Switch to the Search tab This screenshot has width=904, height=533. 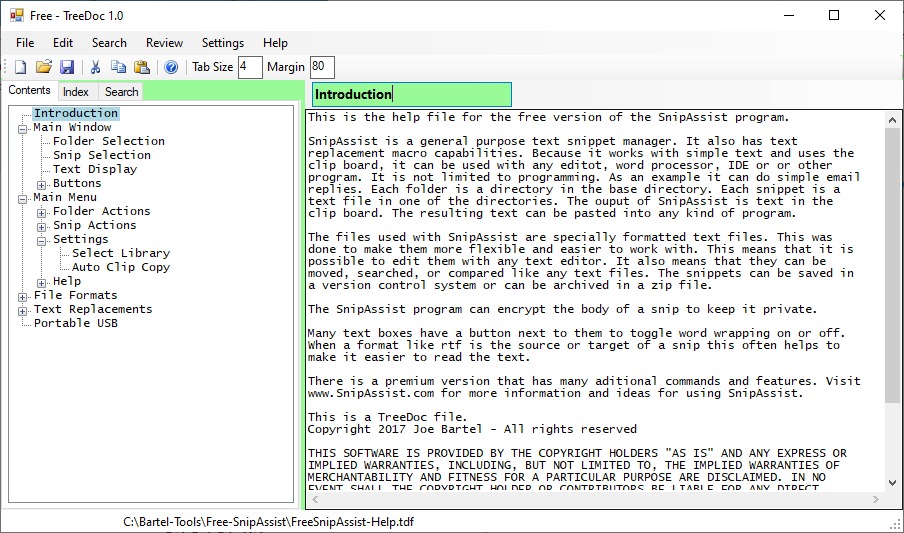point(122,92)
